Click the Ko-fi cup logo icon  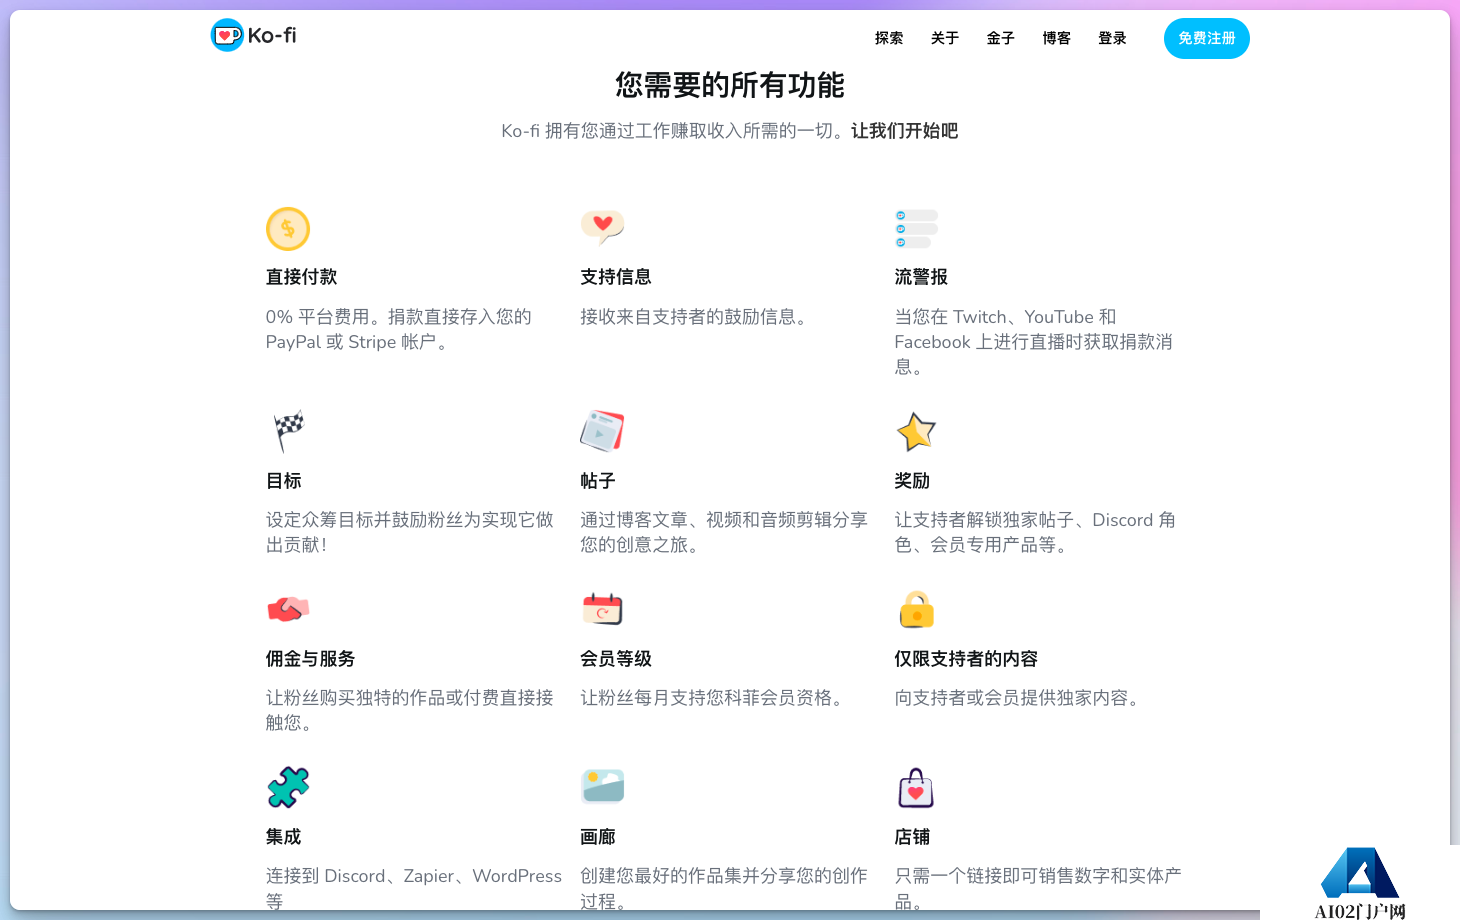pos(227,35)
